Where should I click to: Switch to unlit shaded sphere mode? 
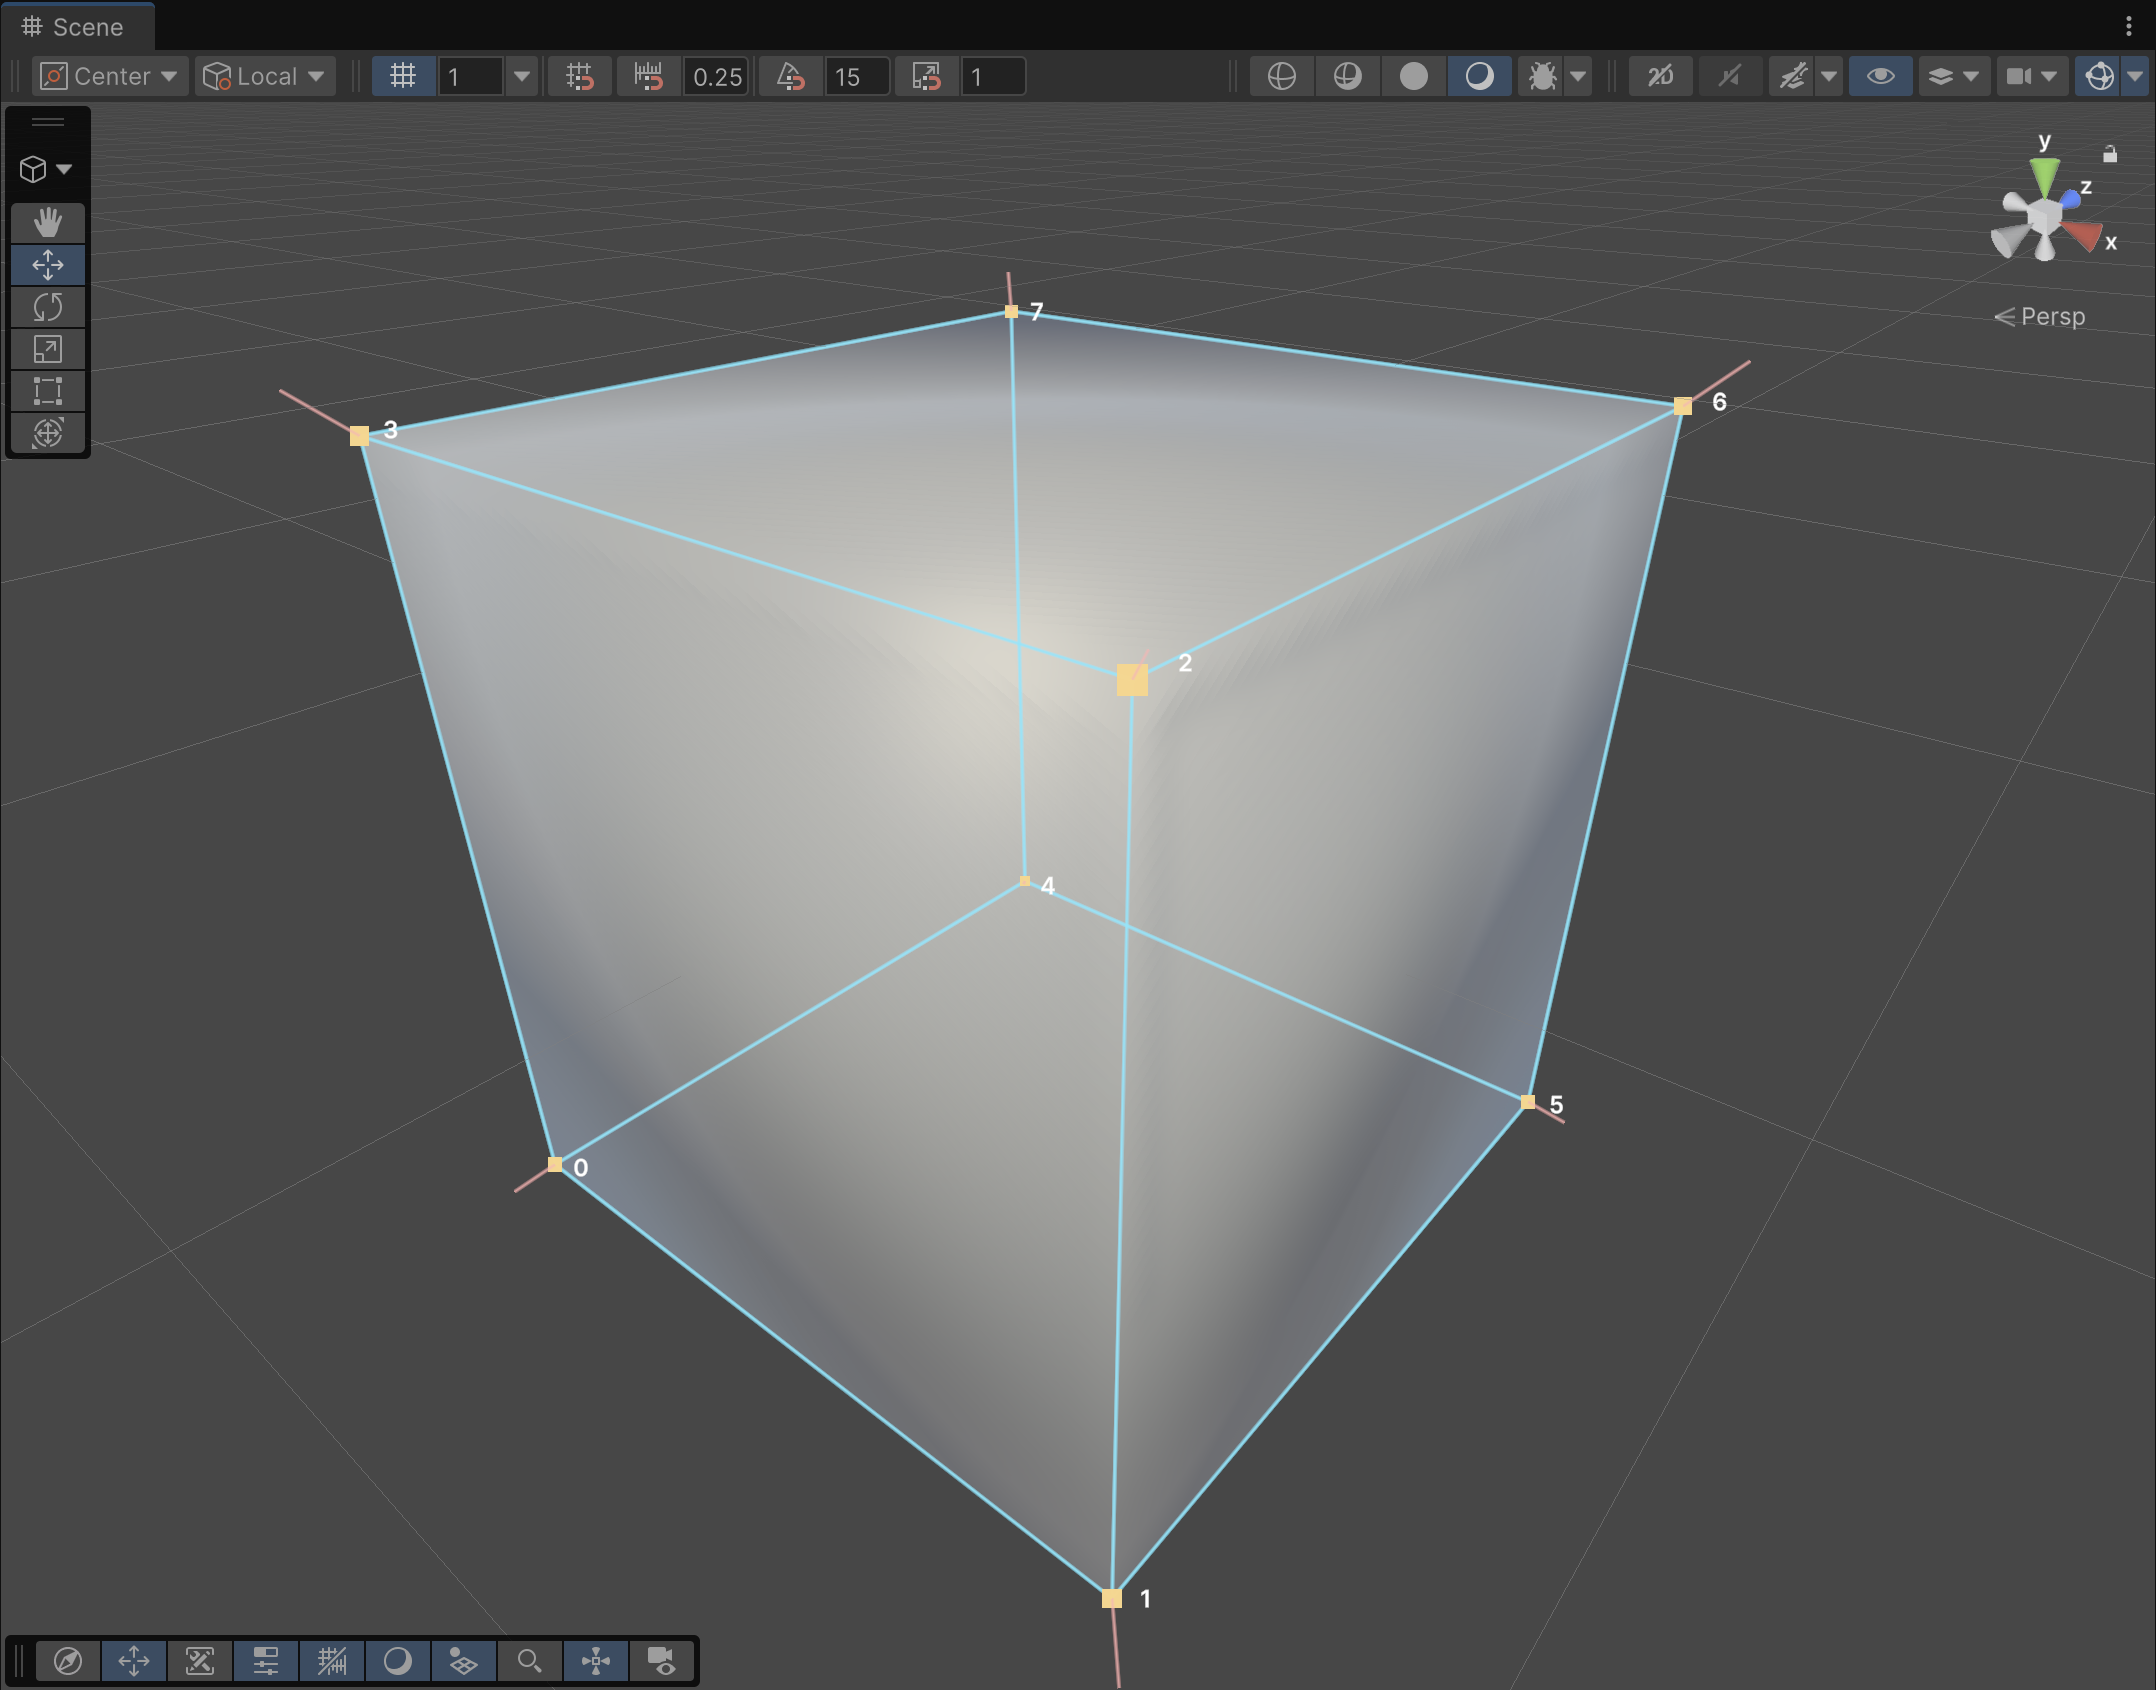(x=1413, y=76)
